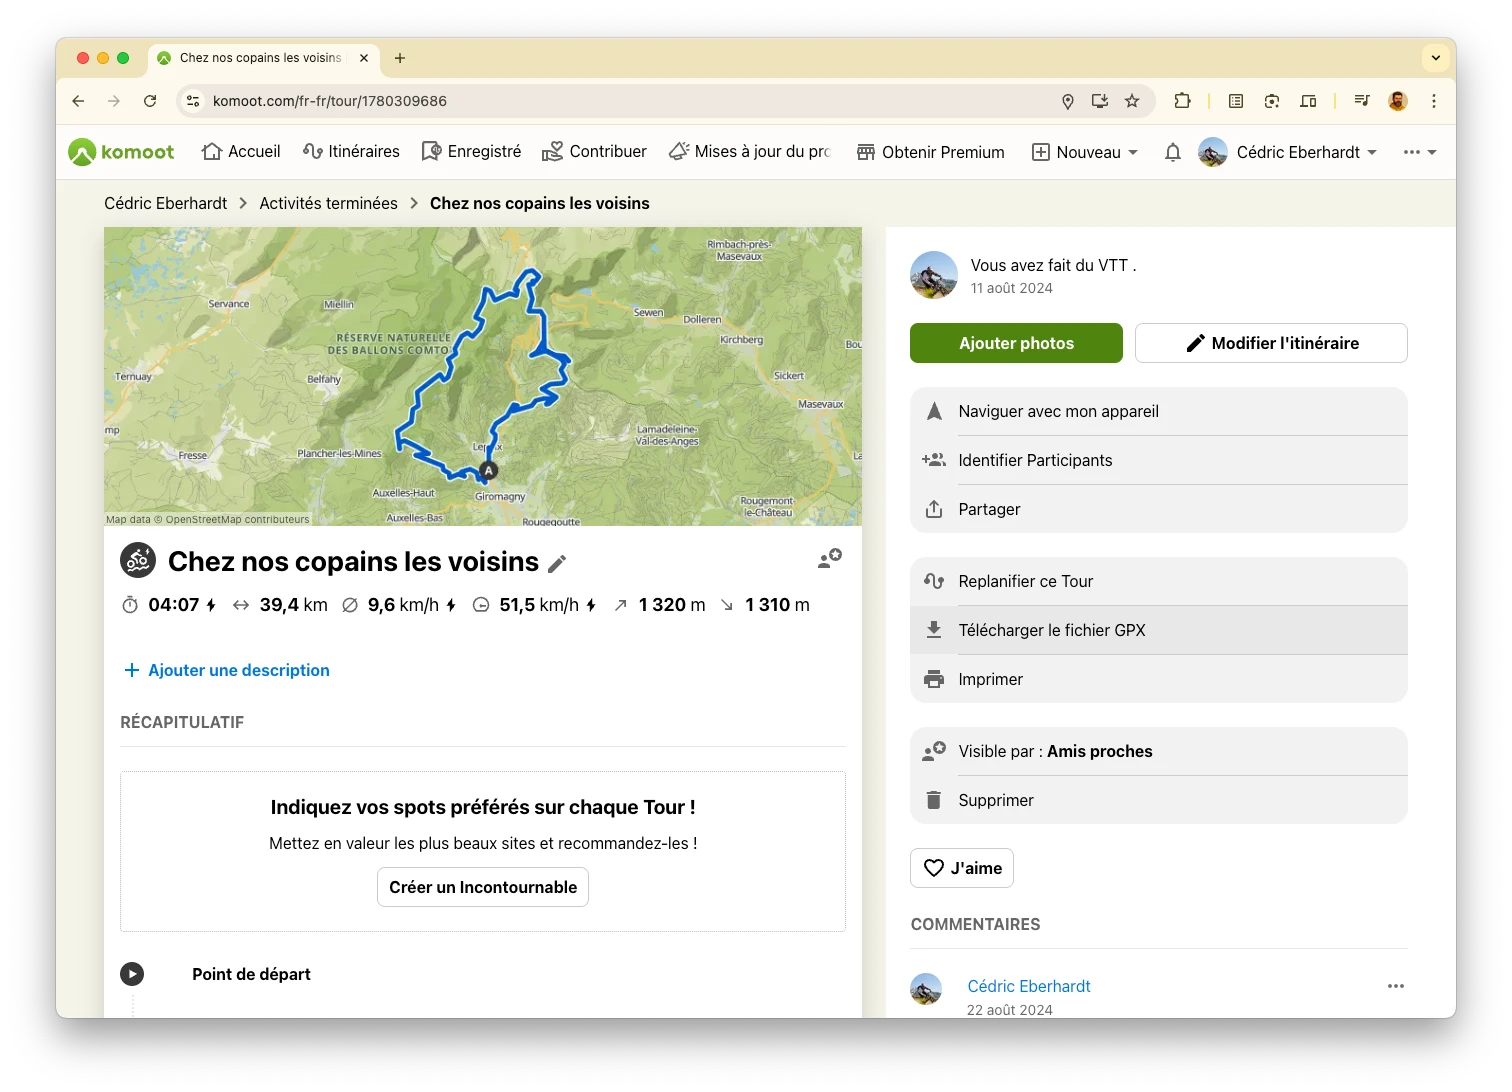
Task: Go to Accueil
Action: pos(241,152)
